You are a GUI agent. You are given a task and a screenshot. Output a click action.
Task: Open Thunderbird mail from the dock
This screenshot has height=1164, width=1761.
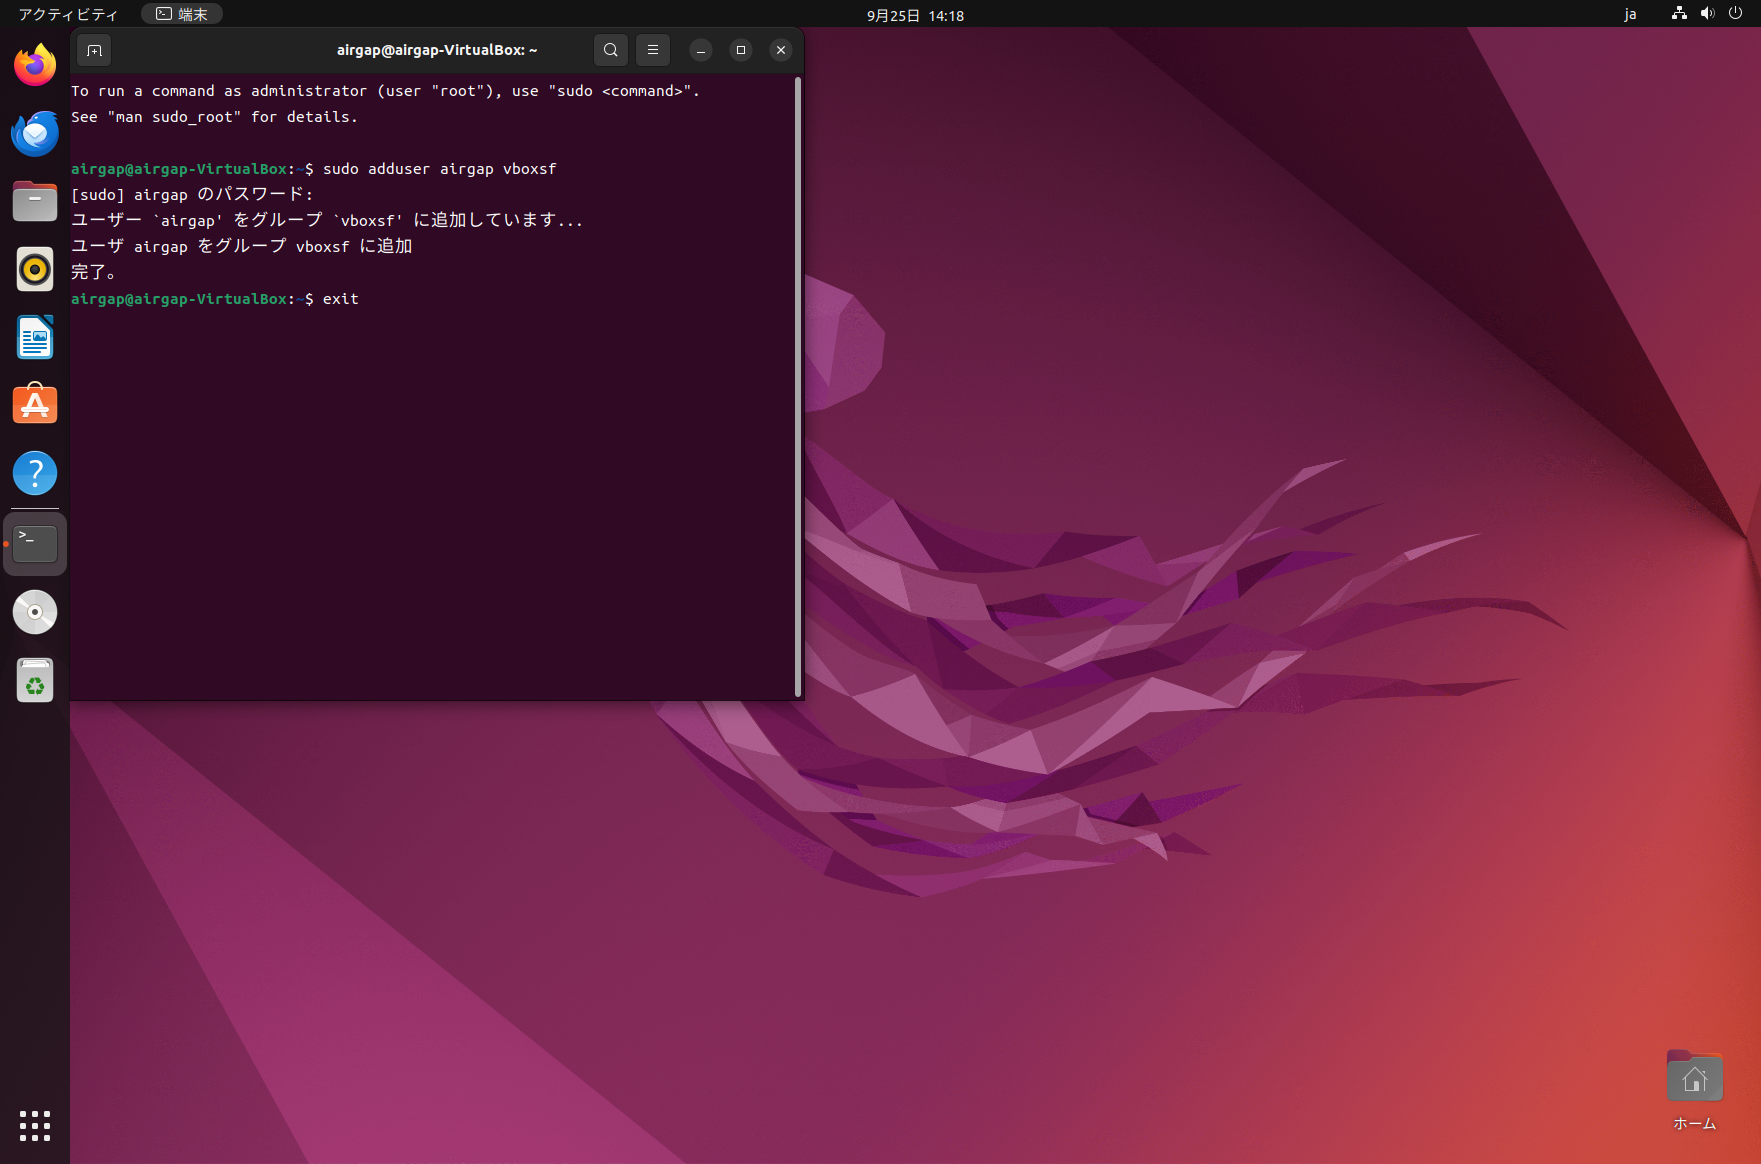[x=35, y=134]
